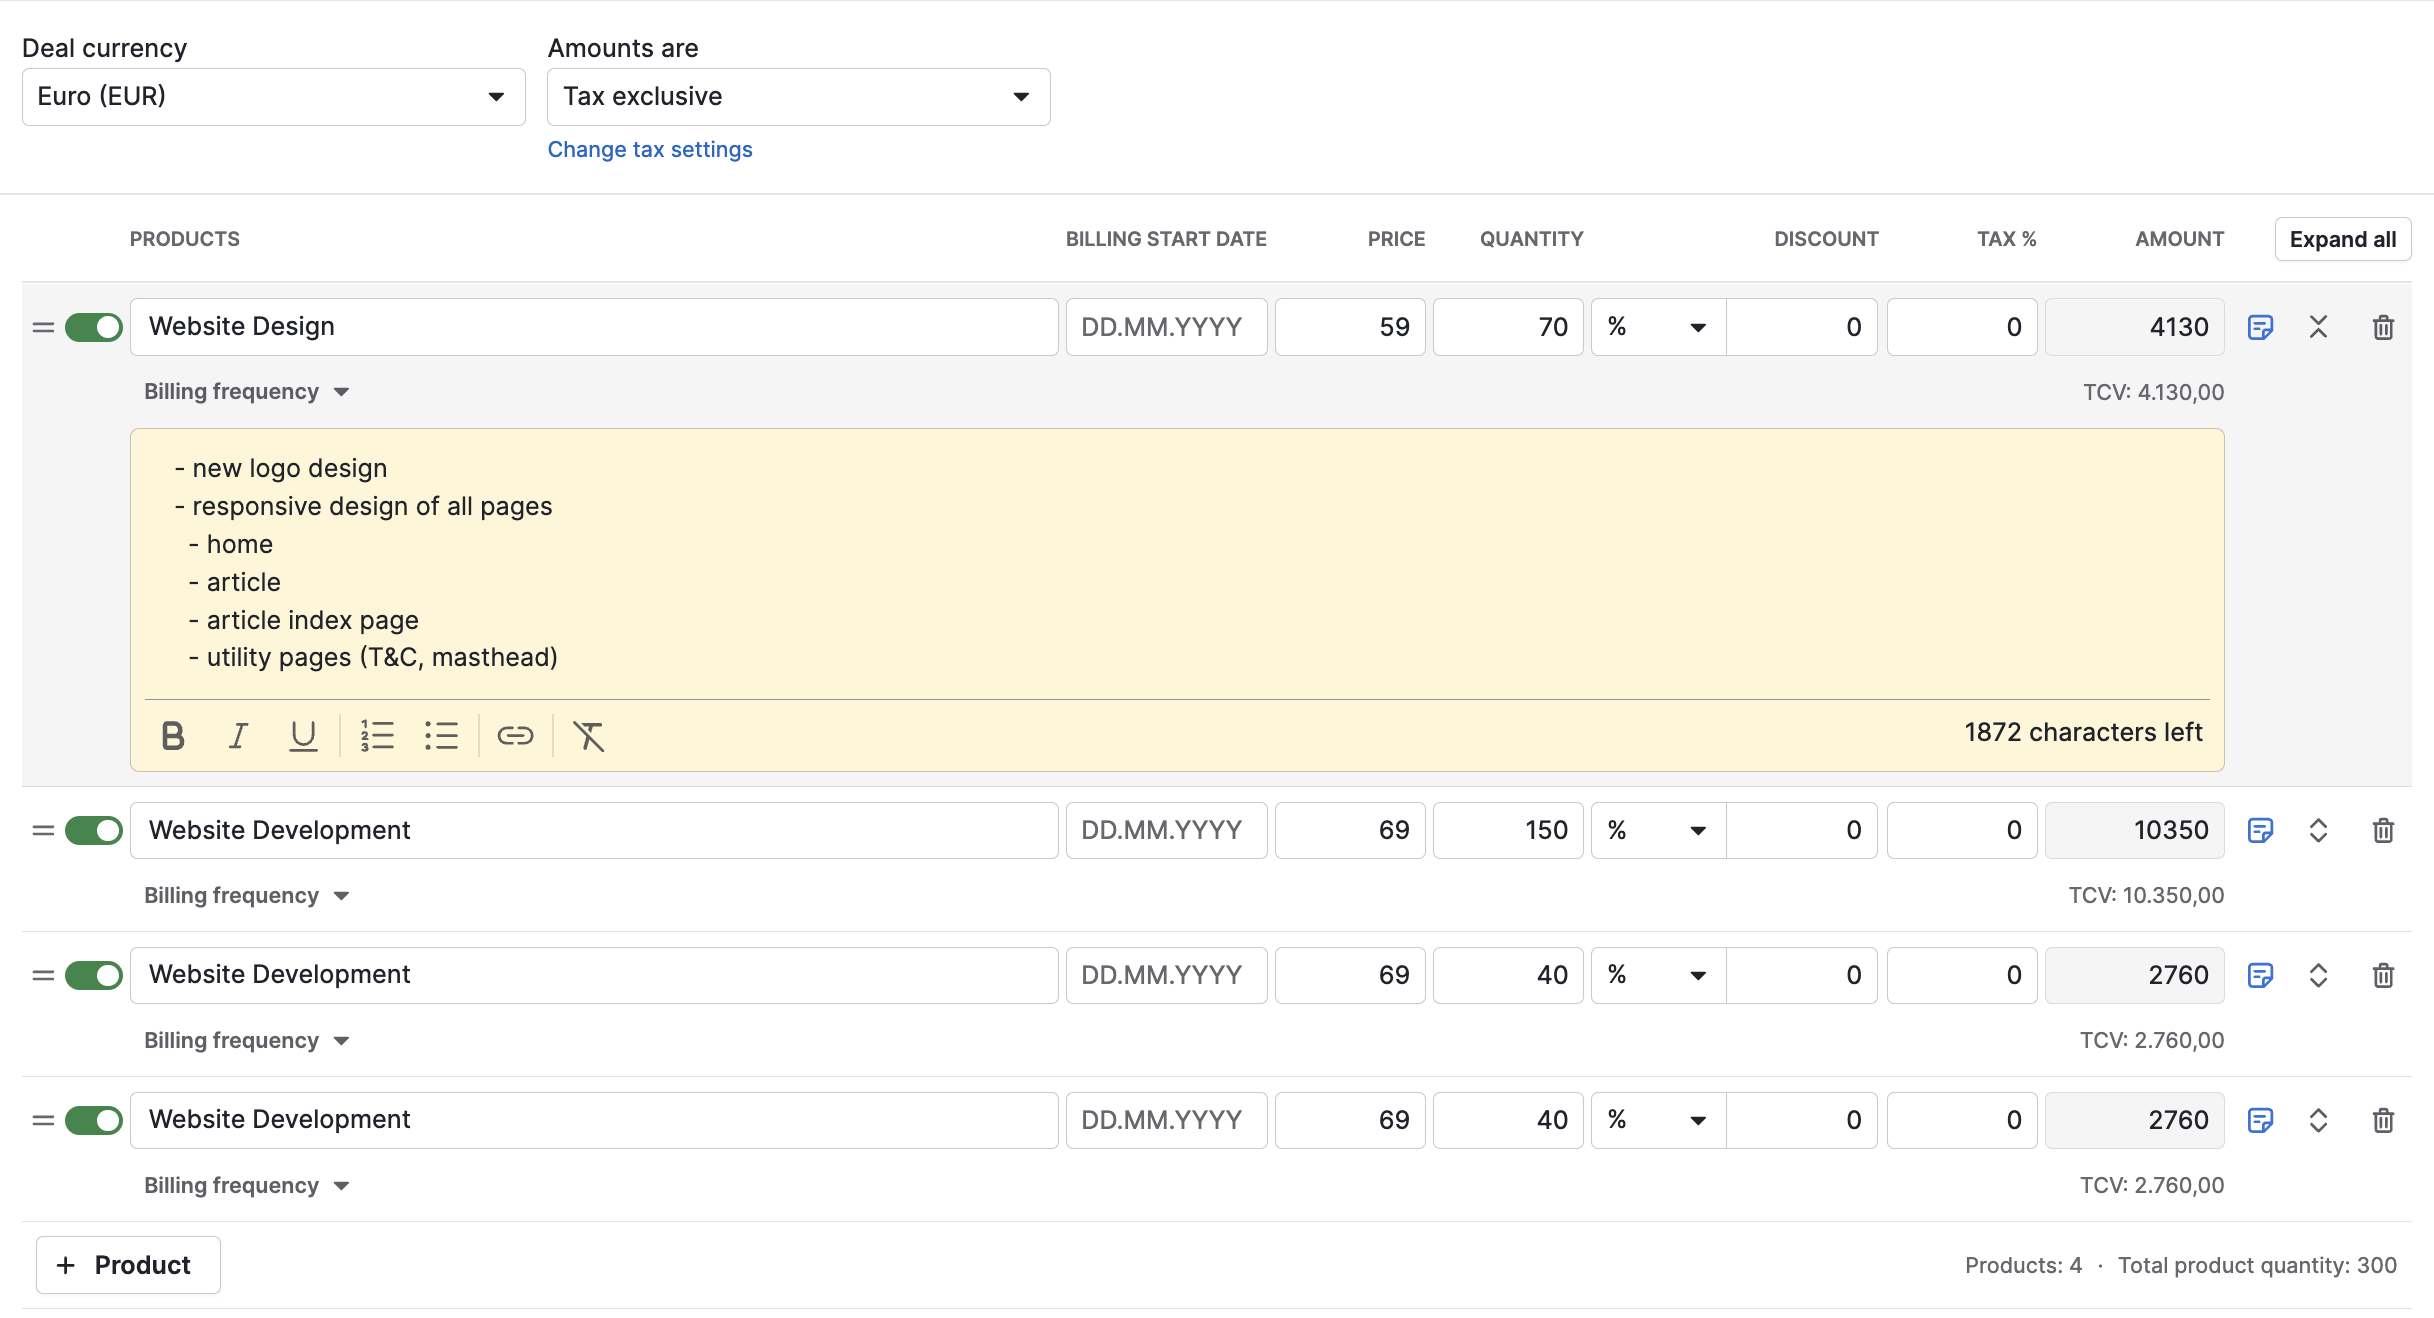Collapse the note on Website Design row
The image size is (2434, 1318).
tap(2319, 326)
